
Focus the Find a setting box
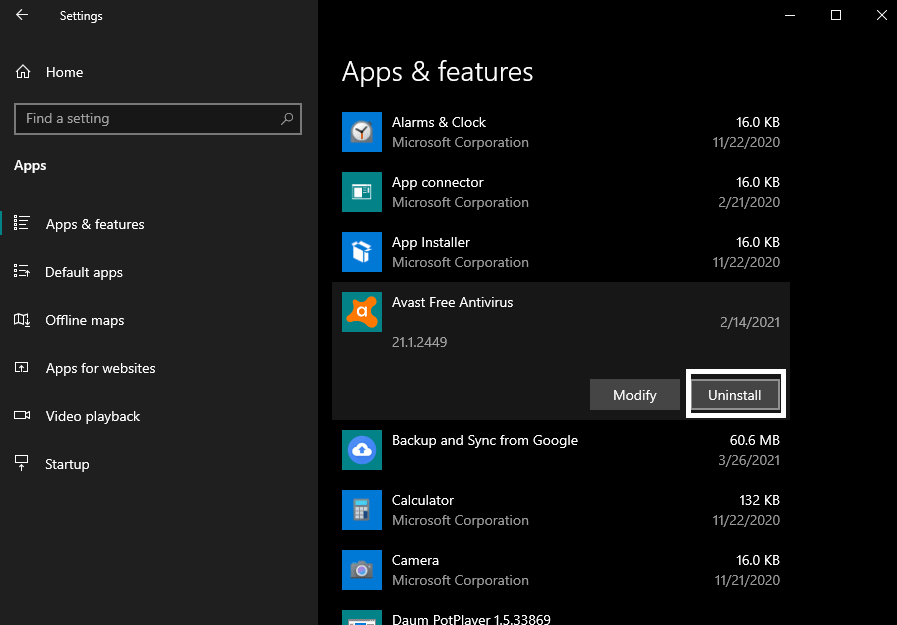[158, 118]
